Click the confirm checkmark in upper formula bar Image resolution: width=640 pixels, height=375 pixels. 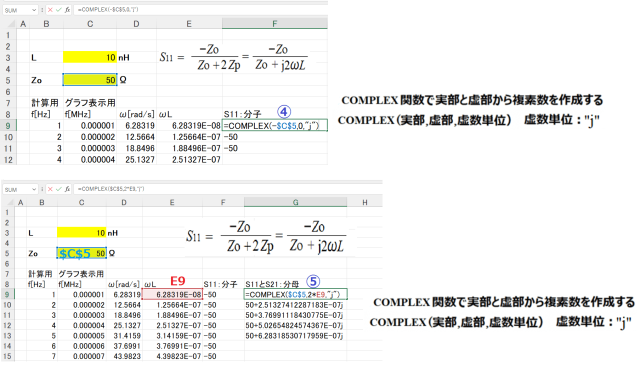click(58, 10)
